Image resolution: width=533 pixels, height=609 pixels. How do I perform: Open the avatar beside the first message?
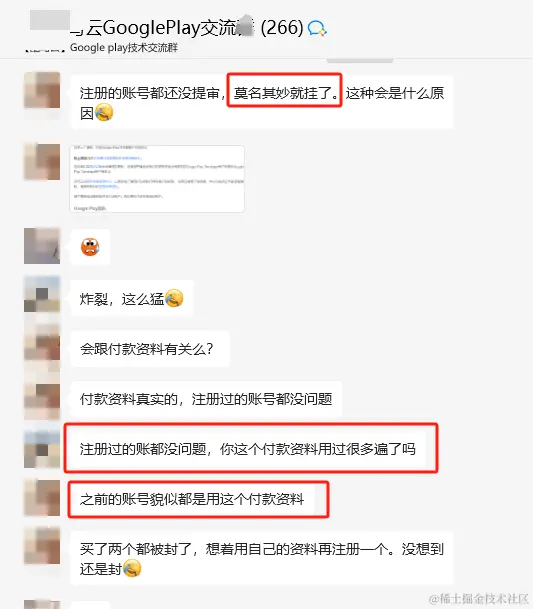click(x=42, y=90)
